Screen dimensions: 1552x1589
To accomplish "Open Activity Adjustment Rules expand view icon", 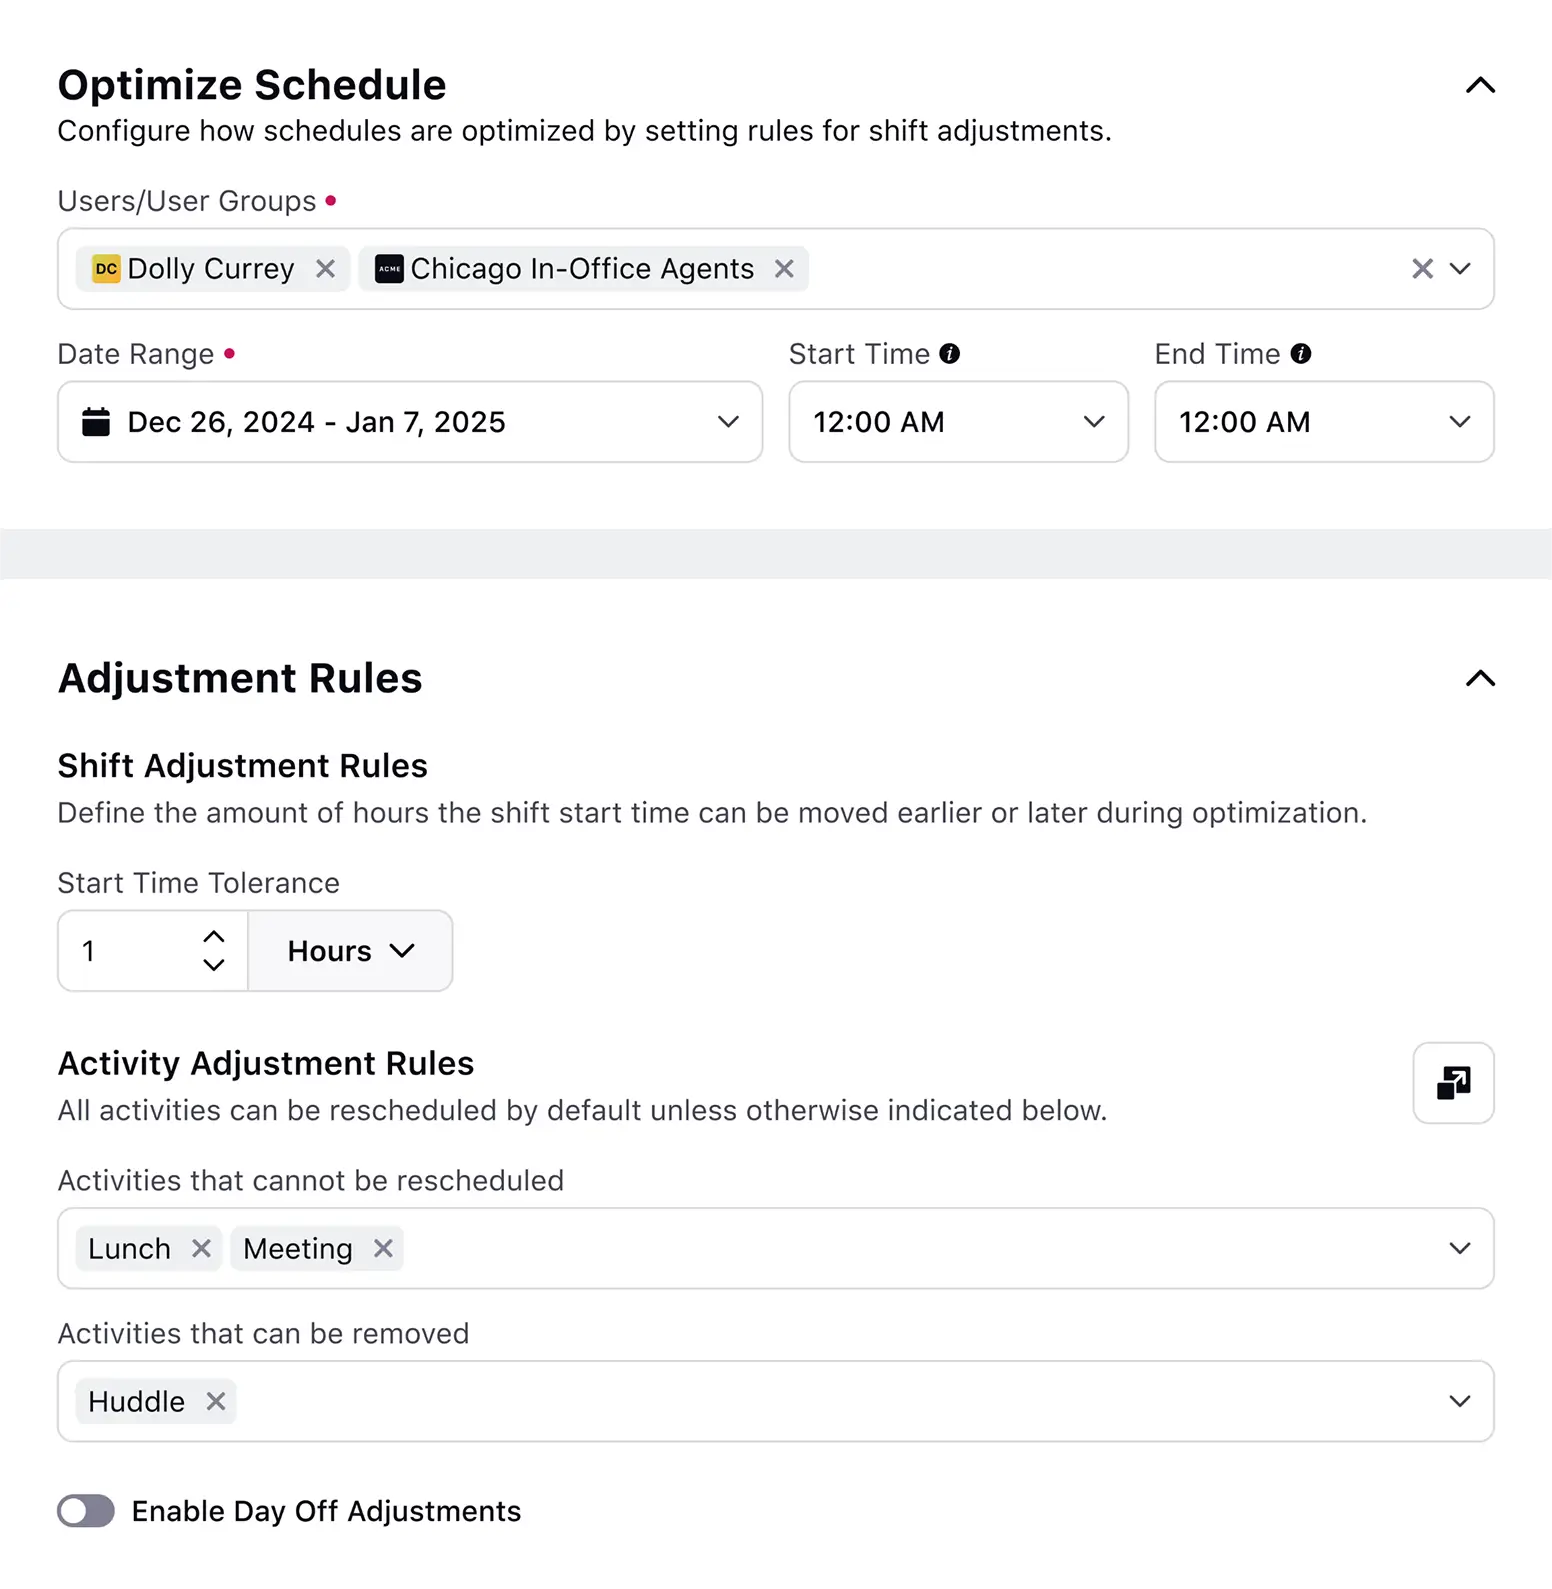I will [x=1453, y=1083].
